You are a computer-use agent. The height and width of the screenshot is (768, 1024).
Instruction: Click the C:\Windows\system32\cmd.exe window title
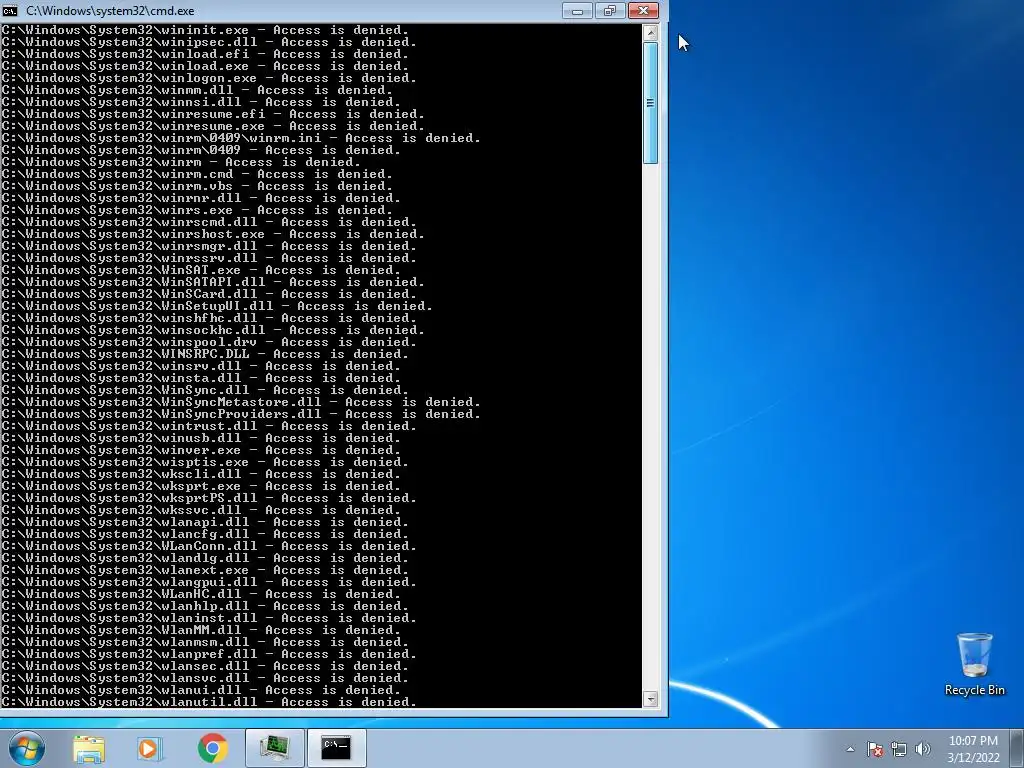(x=110, y=11)
